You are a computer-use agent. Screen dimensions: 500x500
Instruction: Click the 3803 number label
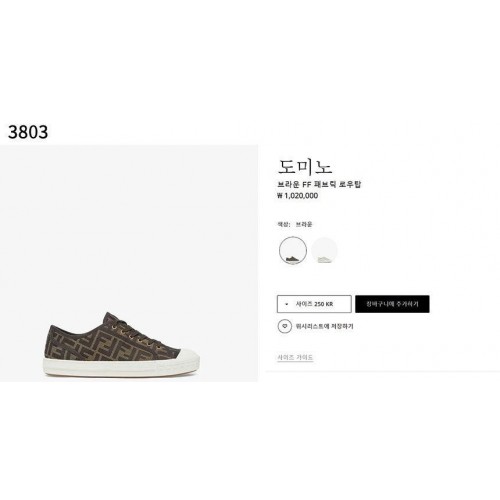tap(28, 132)
